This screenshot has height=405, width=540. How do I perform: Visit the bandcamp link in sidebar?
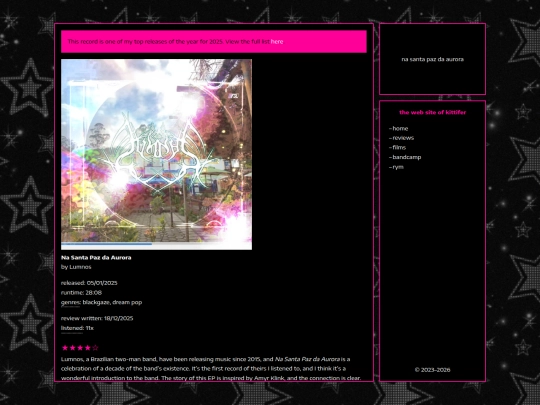tap(407, 157)
